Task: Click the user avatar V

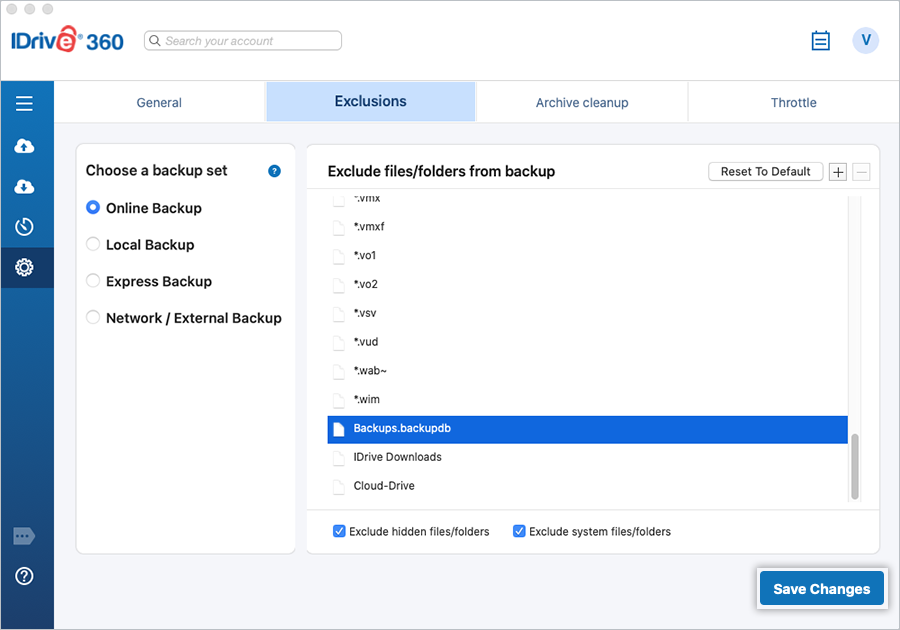Action: pyautogui.click(x=865, y=41)
